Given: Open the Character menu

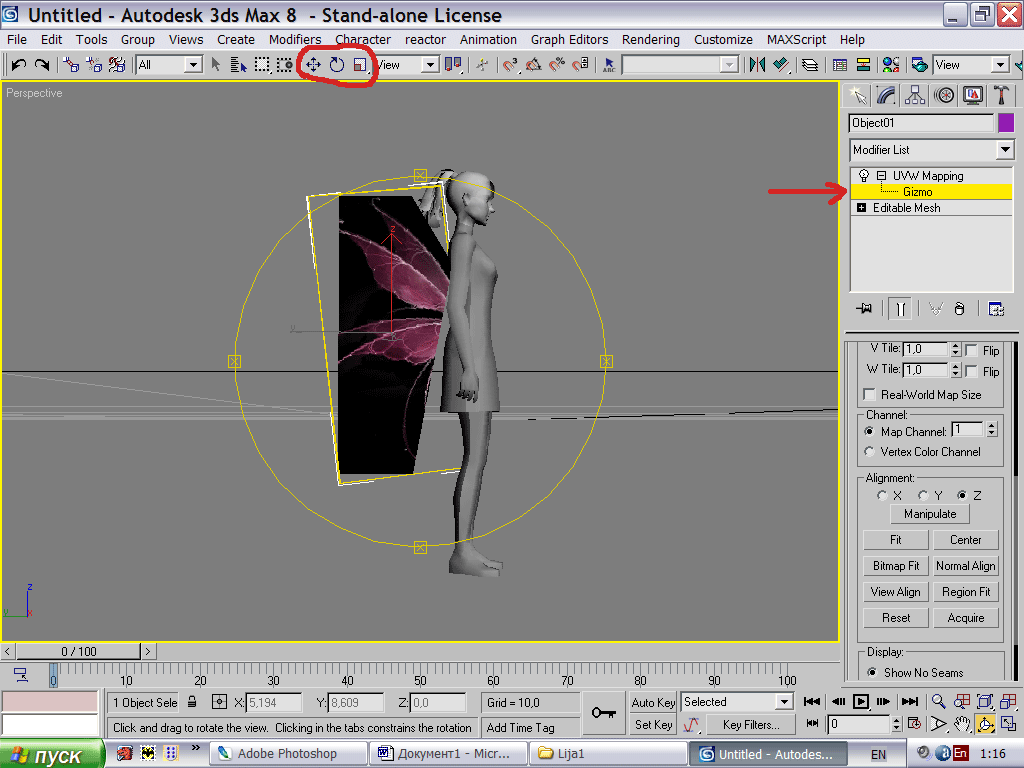Looking at the screenshot, I should pos(363,40).
